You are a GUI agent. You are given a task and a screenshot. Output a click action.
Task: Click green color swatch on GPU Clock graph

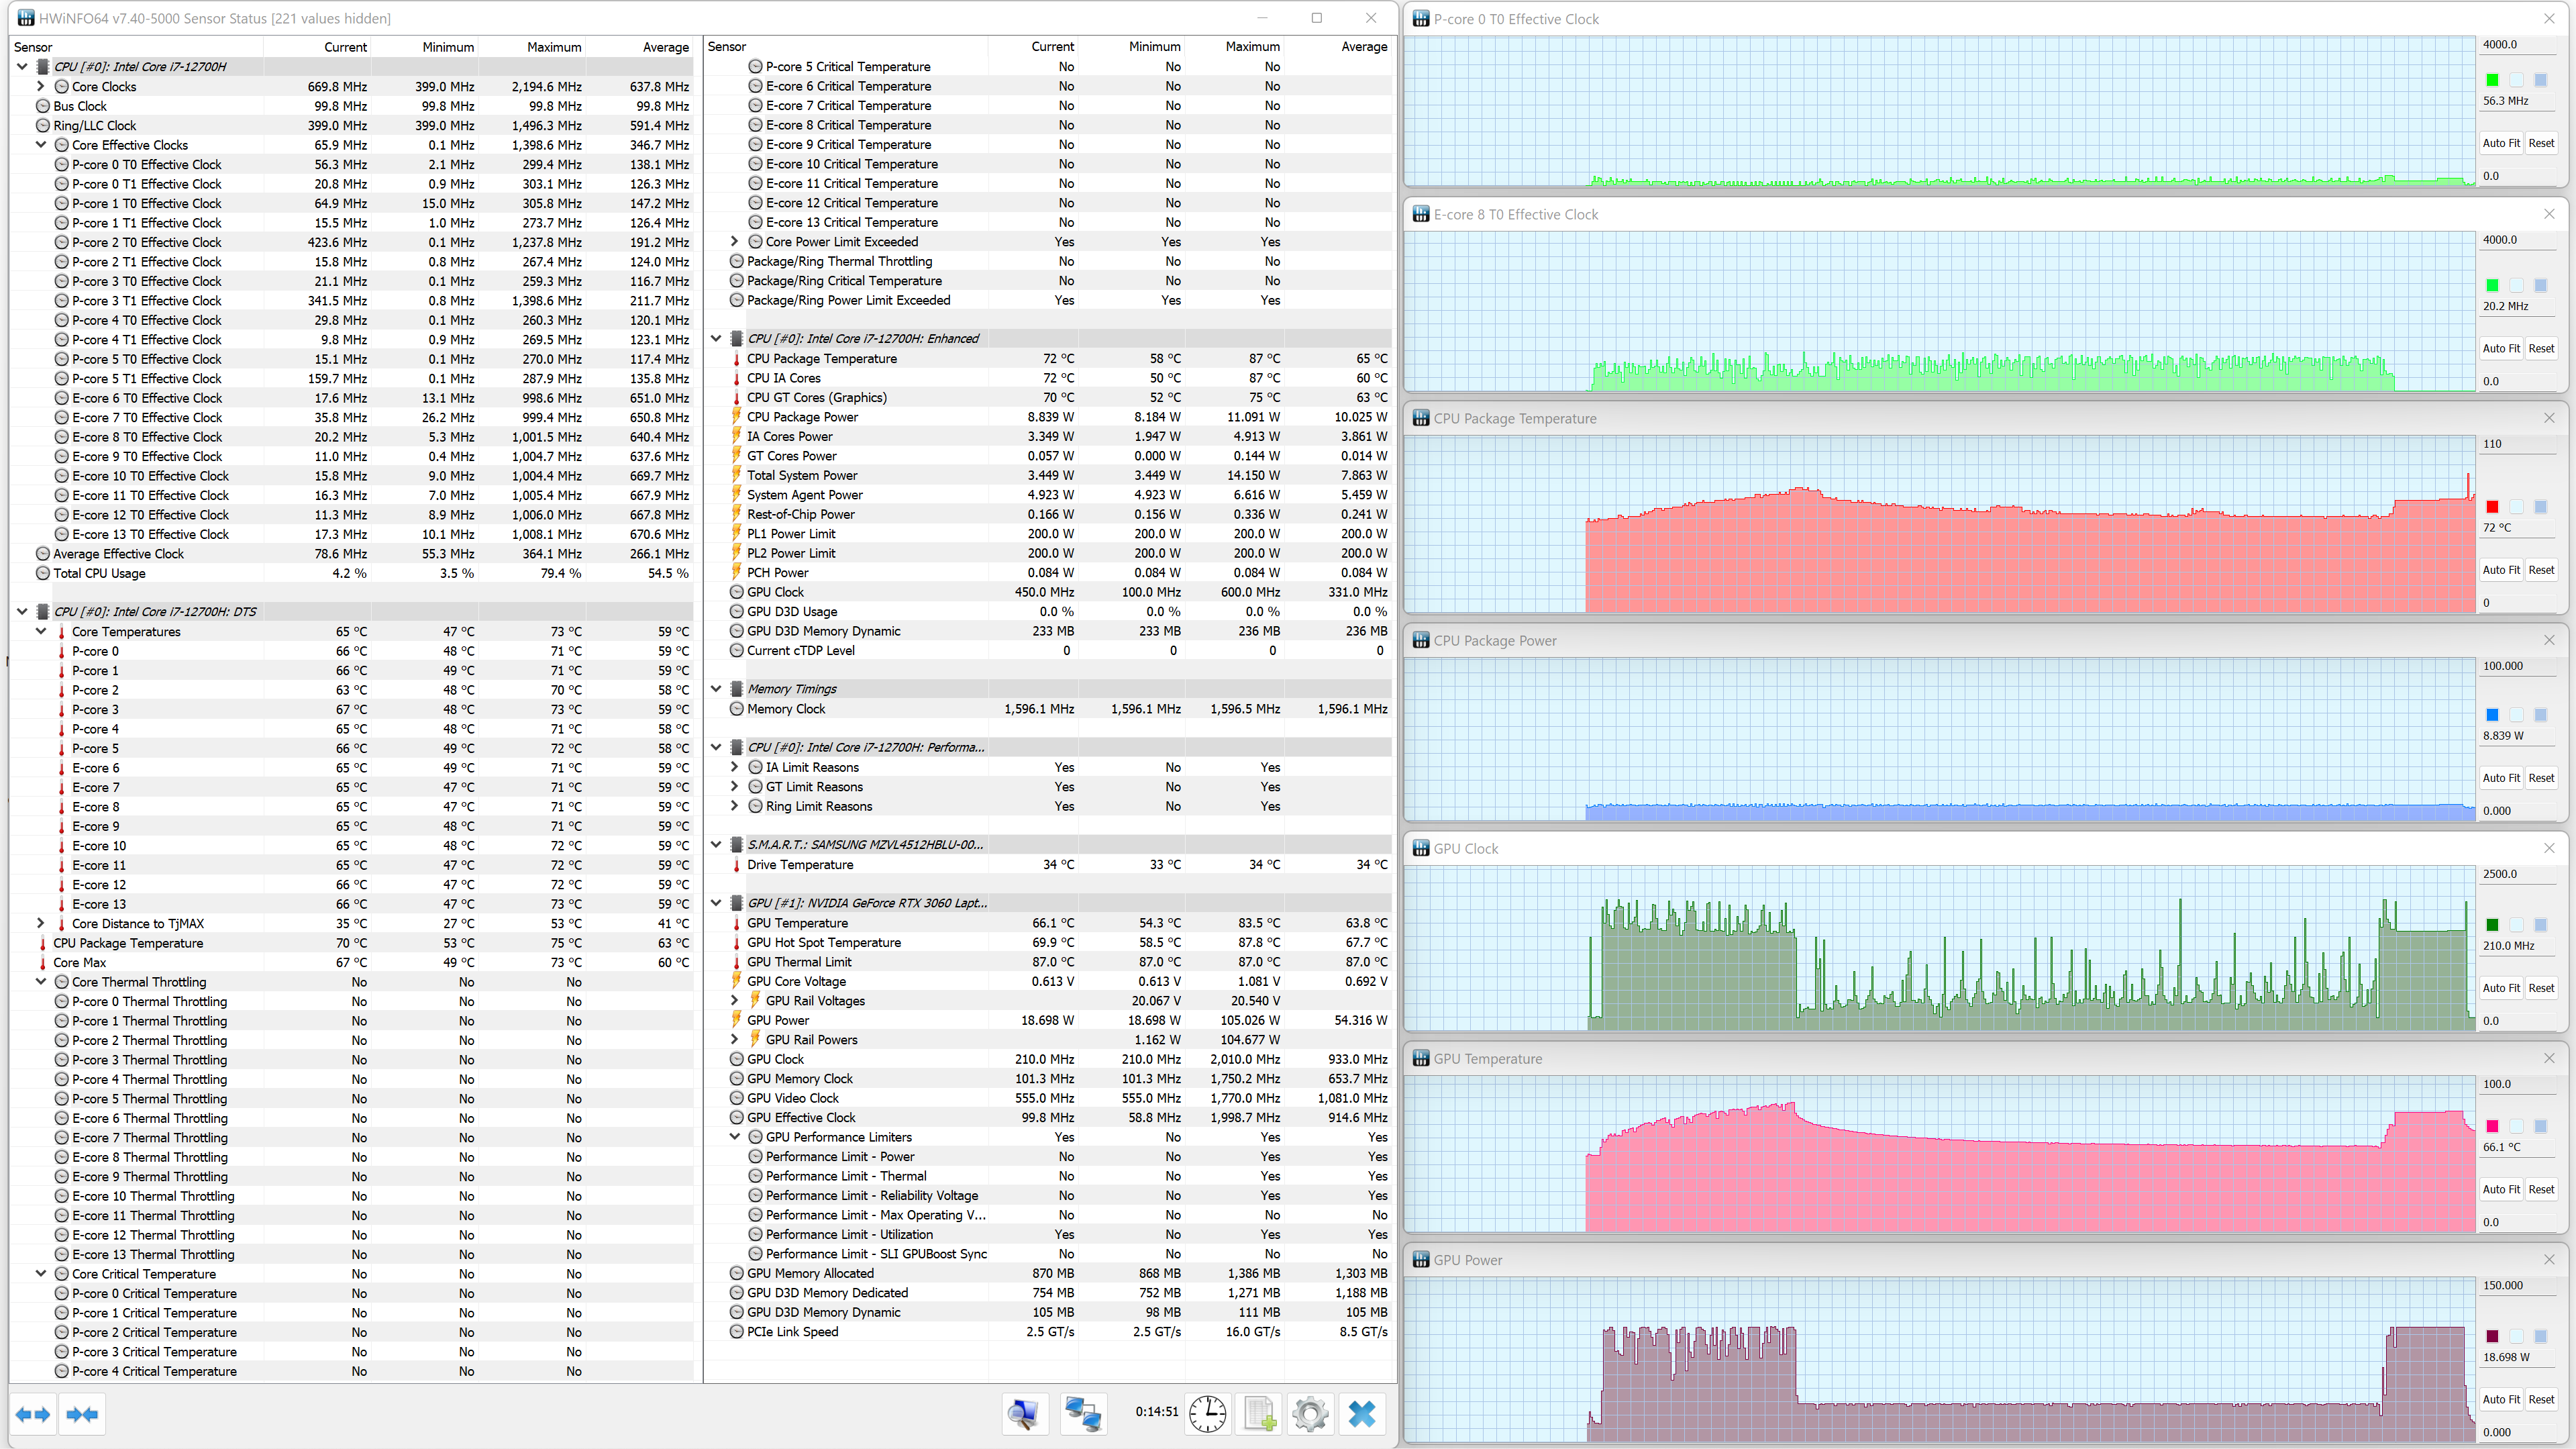[2492, 925]
